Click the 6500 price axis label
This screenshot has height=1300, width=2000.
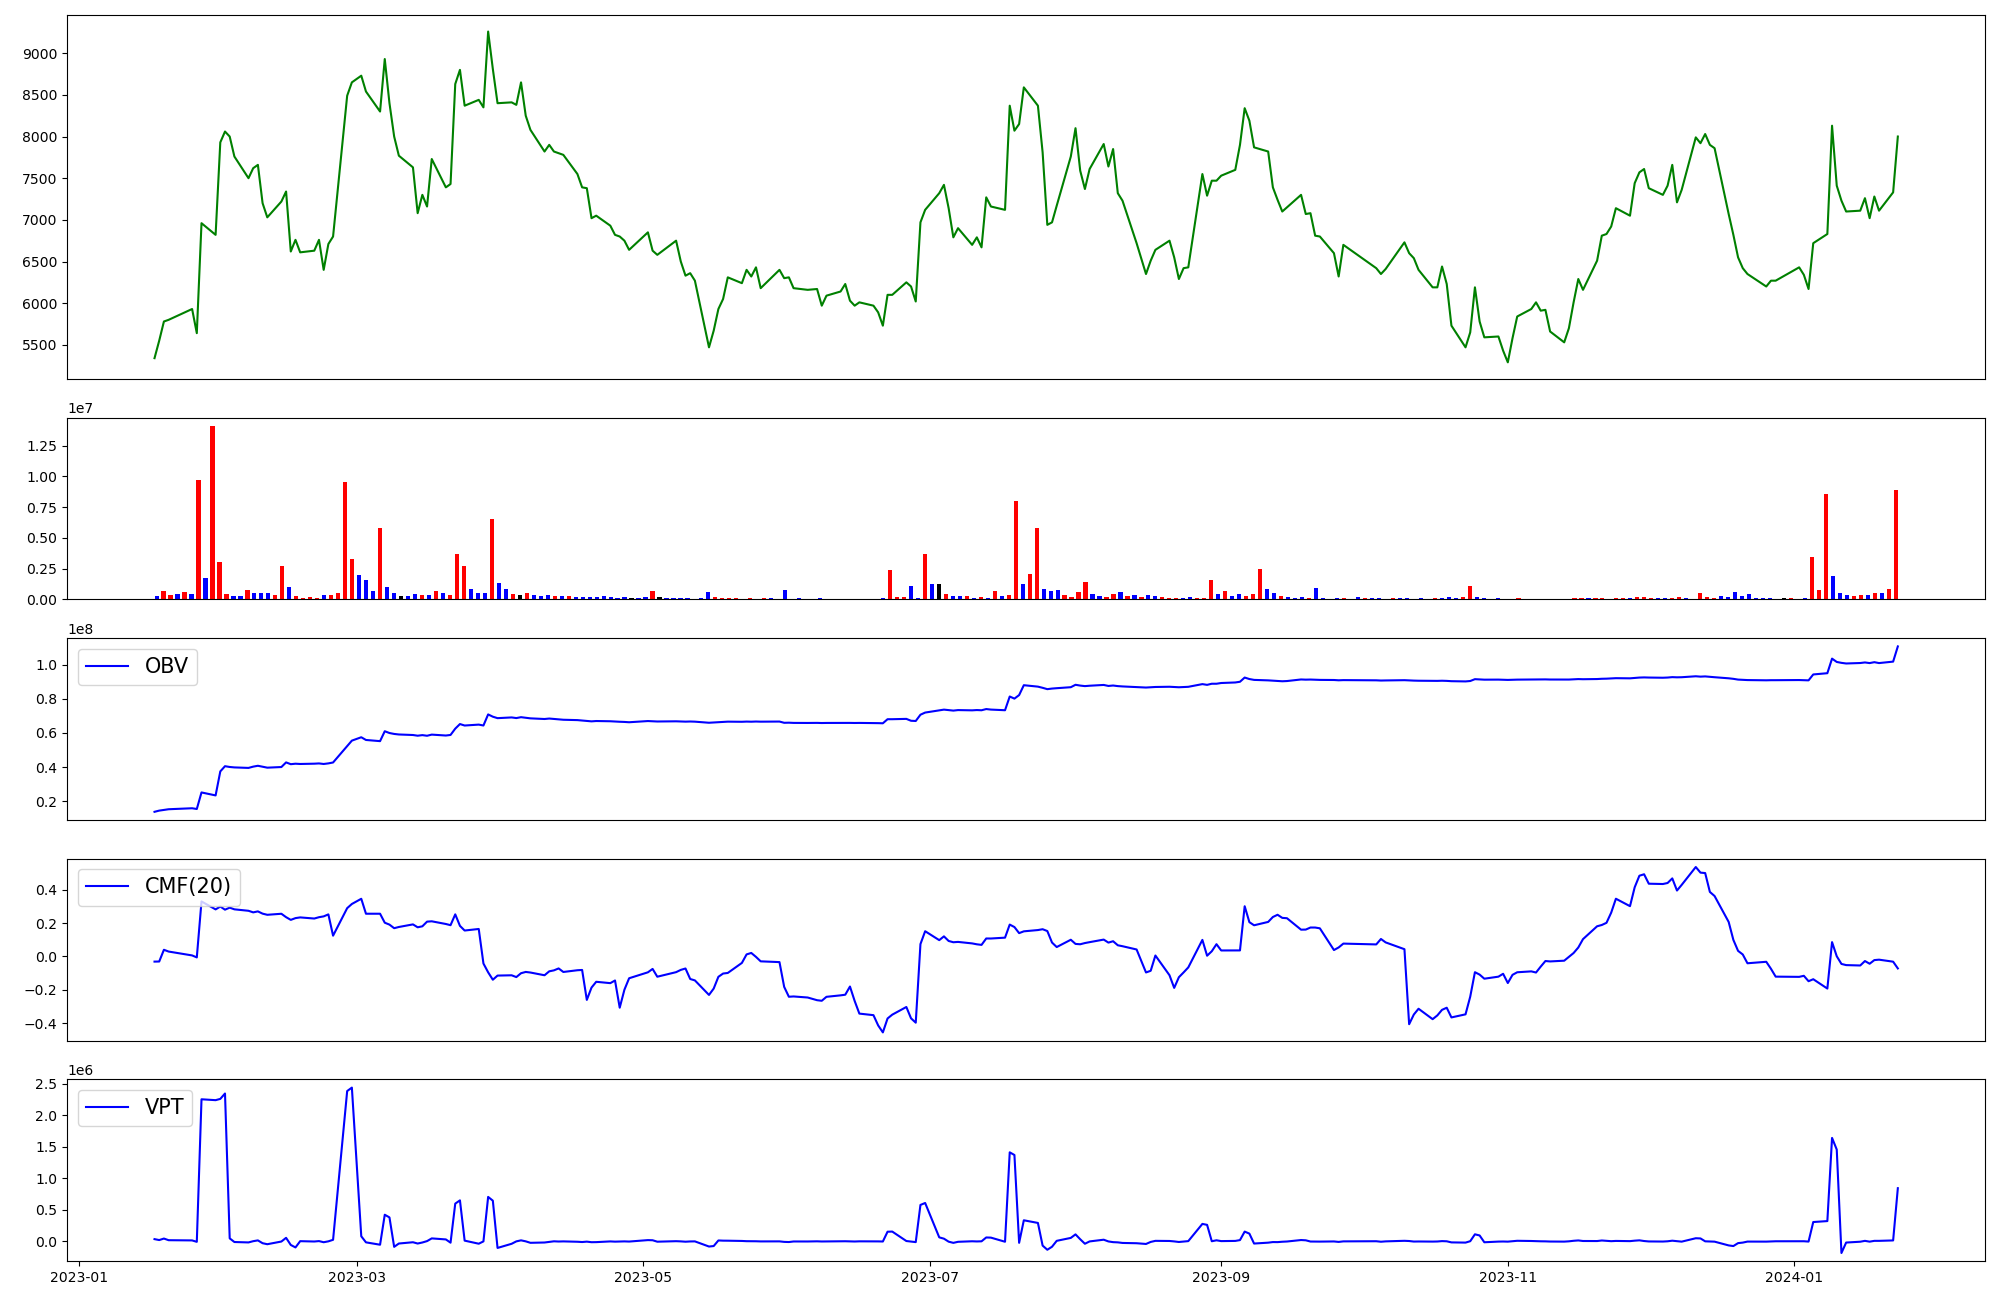click(40, 262)
